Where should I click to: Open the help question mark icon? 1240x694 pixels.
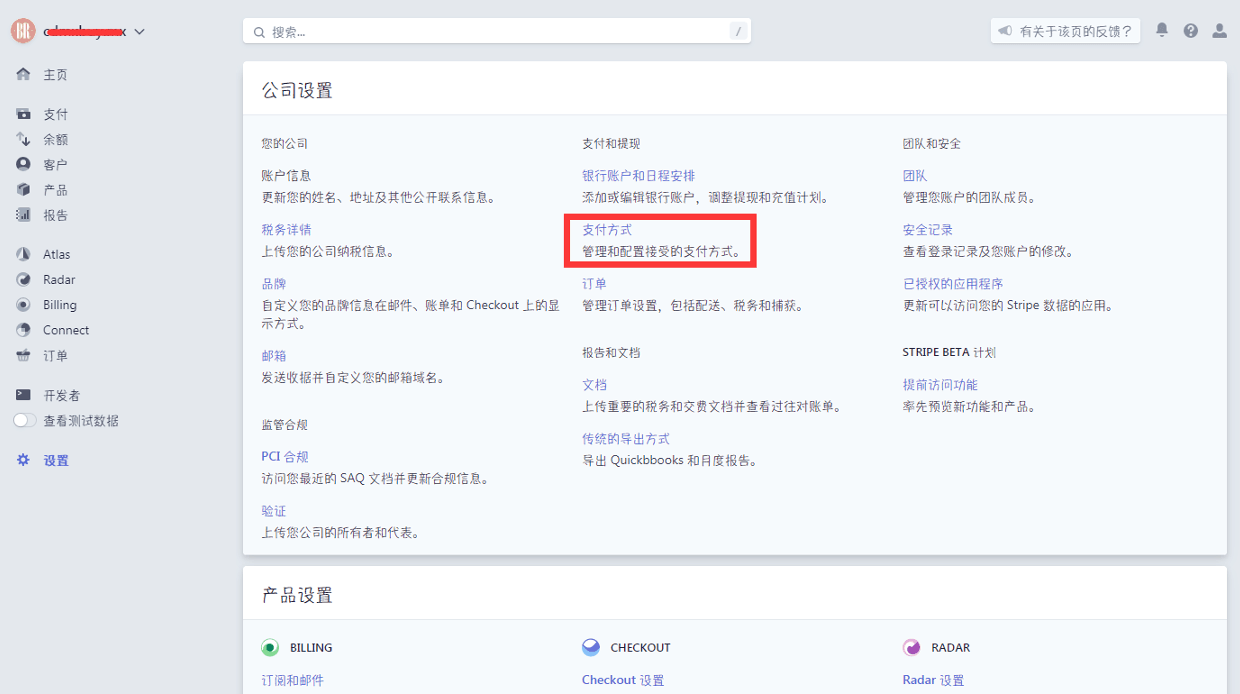[1190, 30]
